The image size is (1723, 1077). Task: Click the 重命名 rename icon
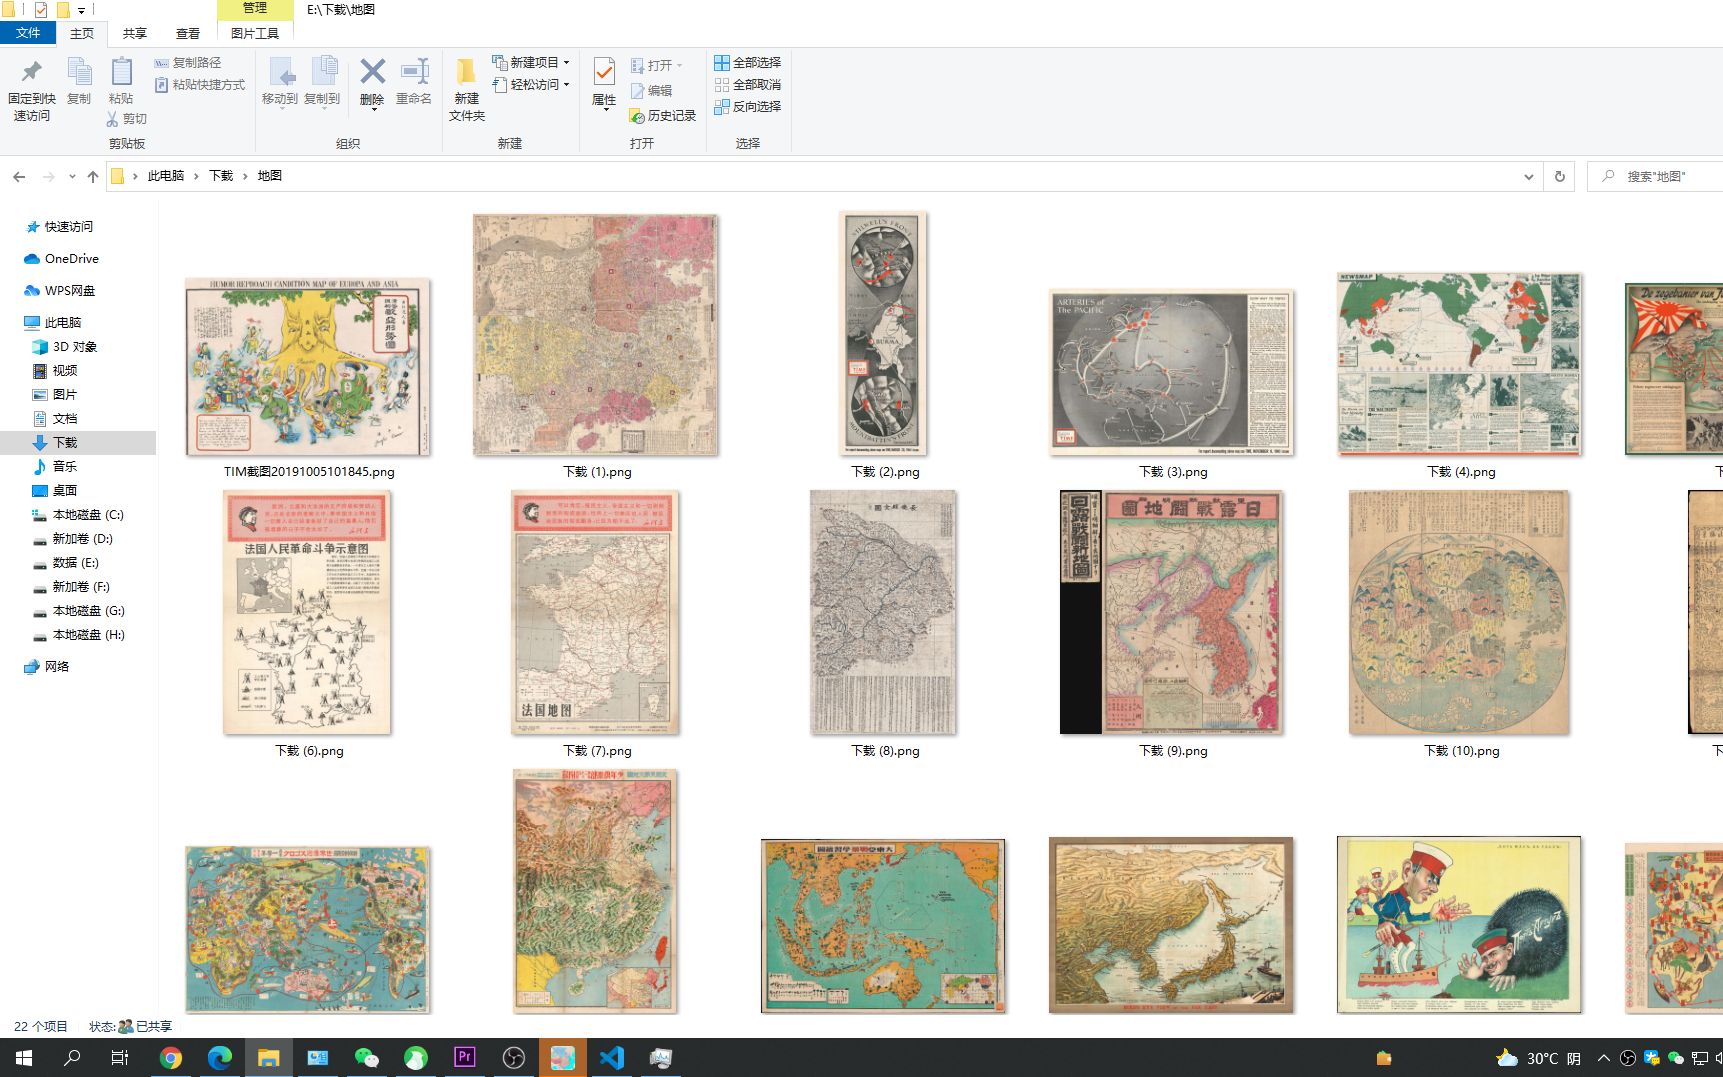(x=414, y=71)
